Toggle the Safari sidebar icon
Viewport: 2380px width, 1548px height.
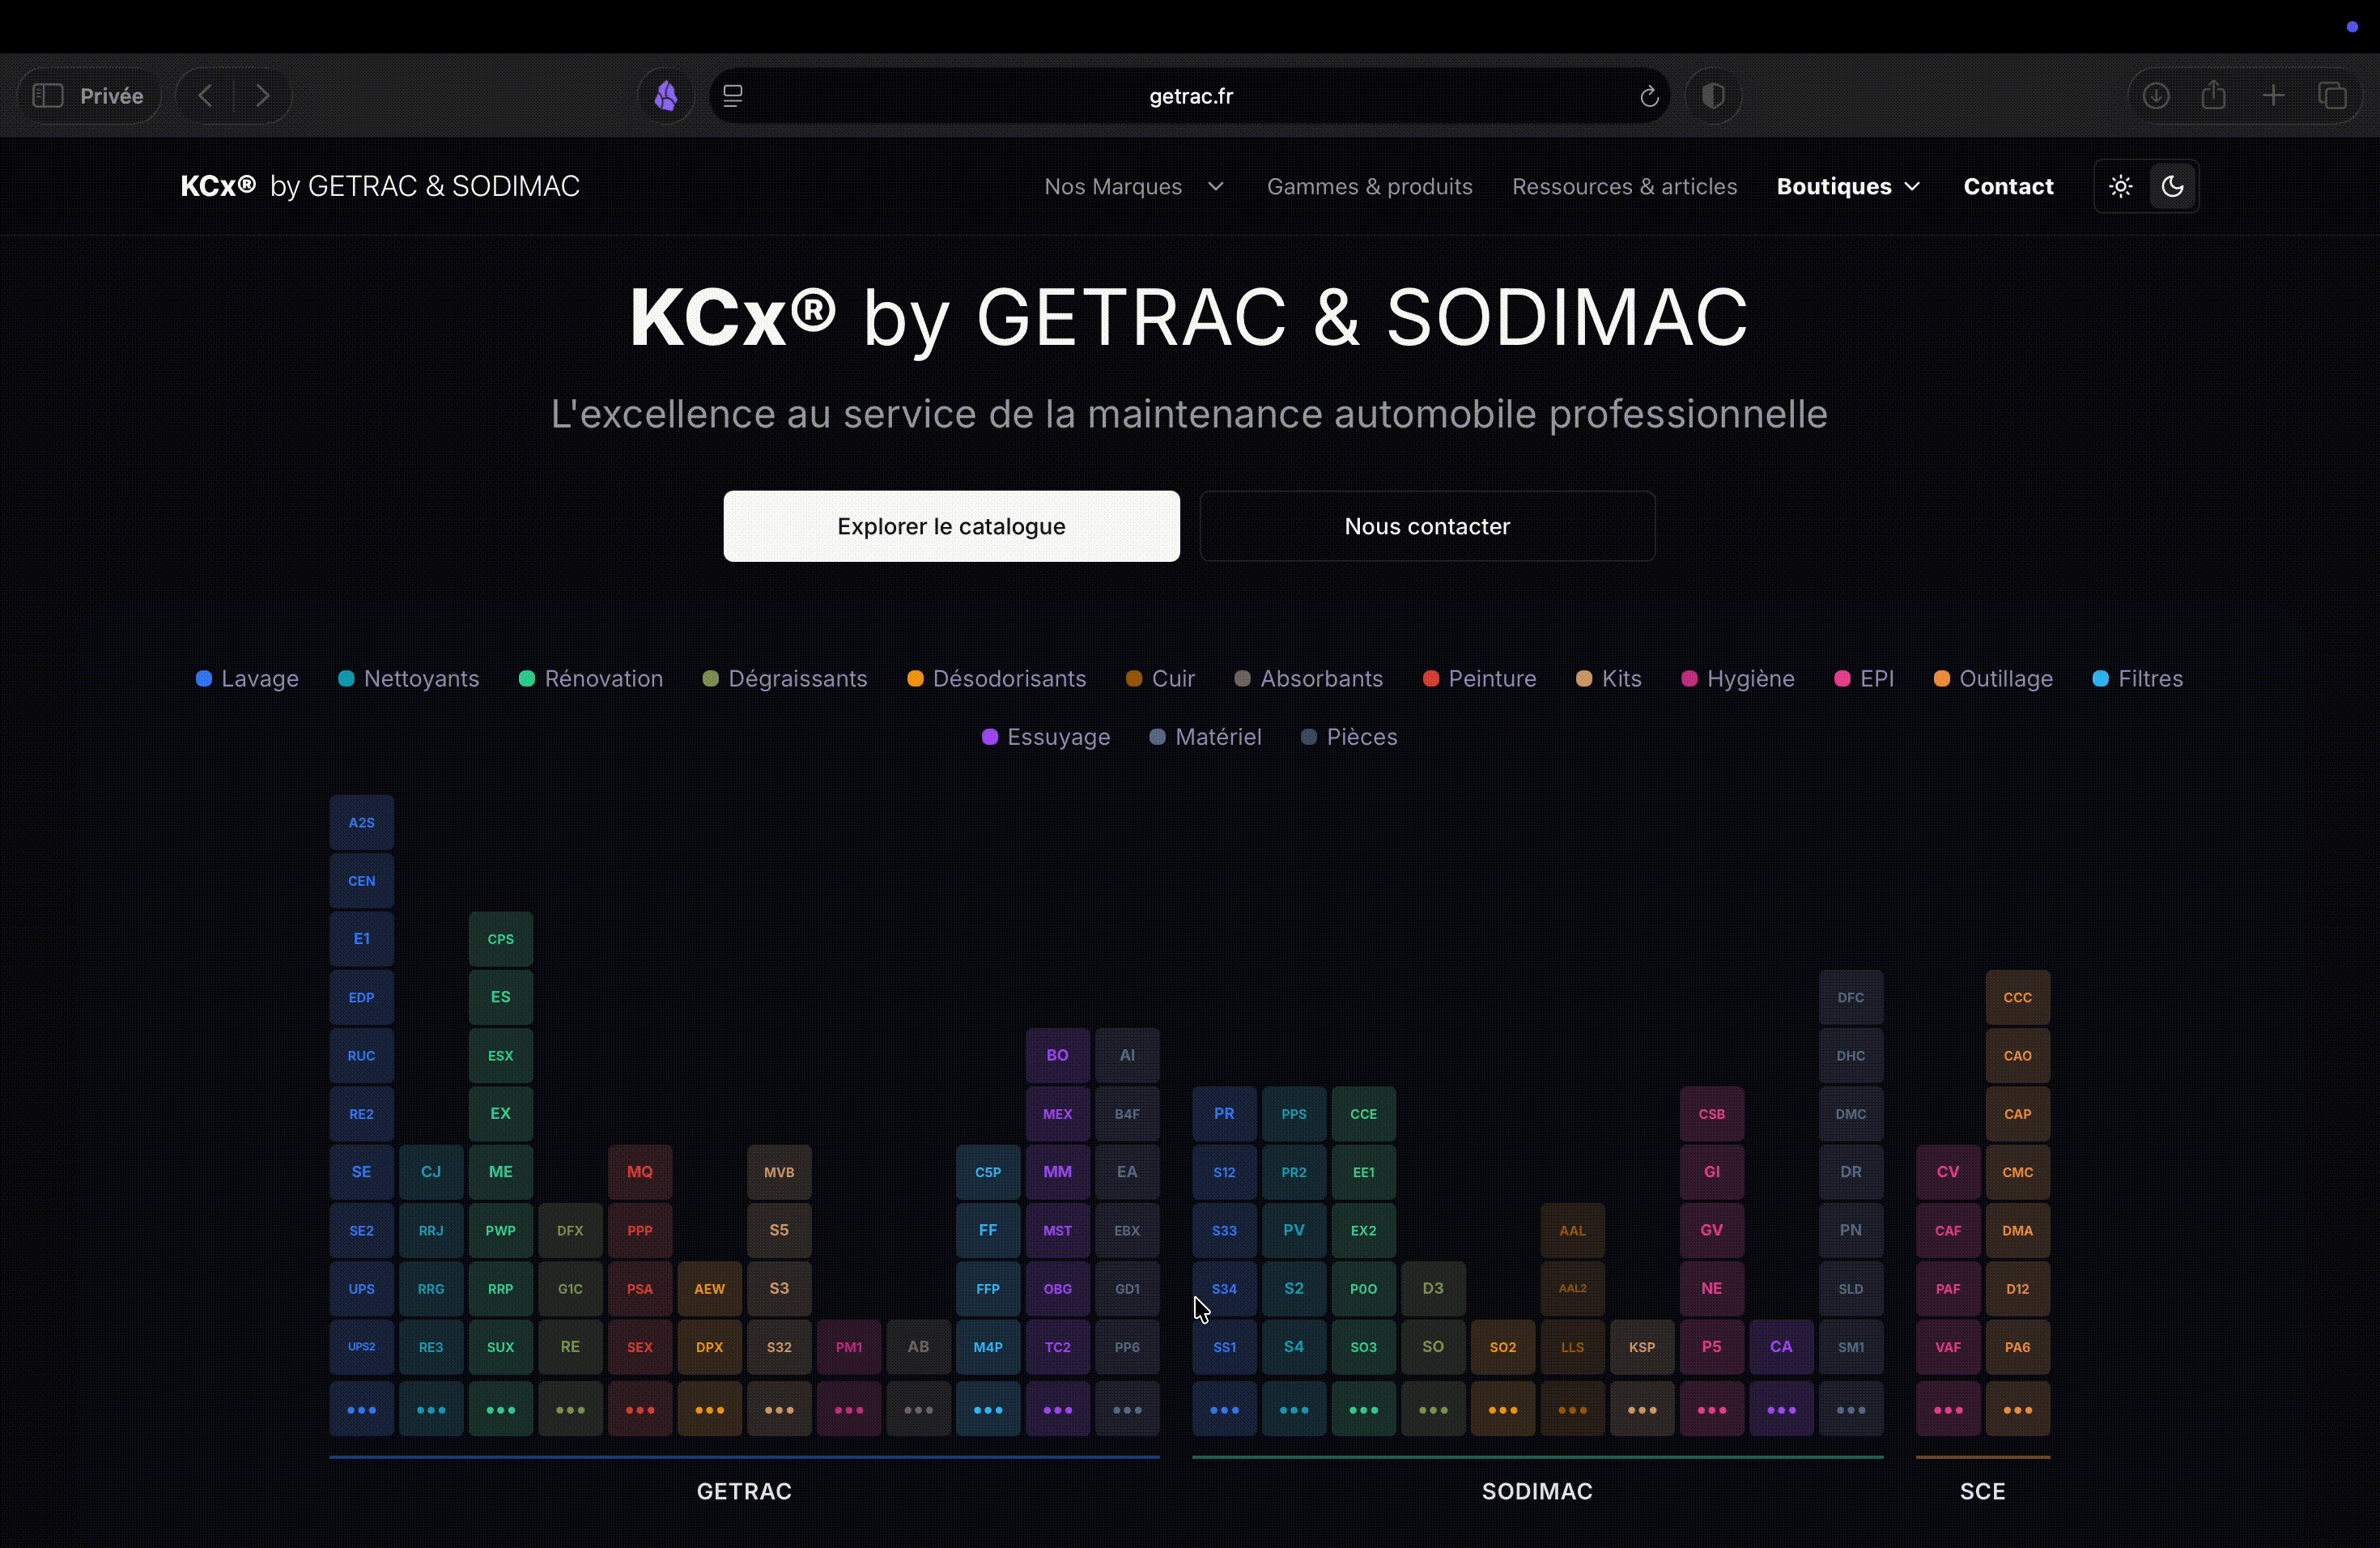47,96
